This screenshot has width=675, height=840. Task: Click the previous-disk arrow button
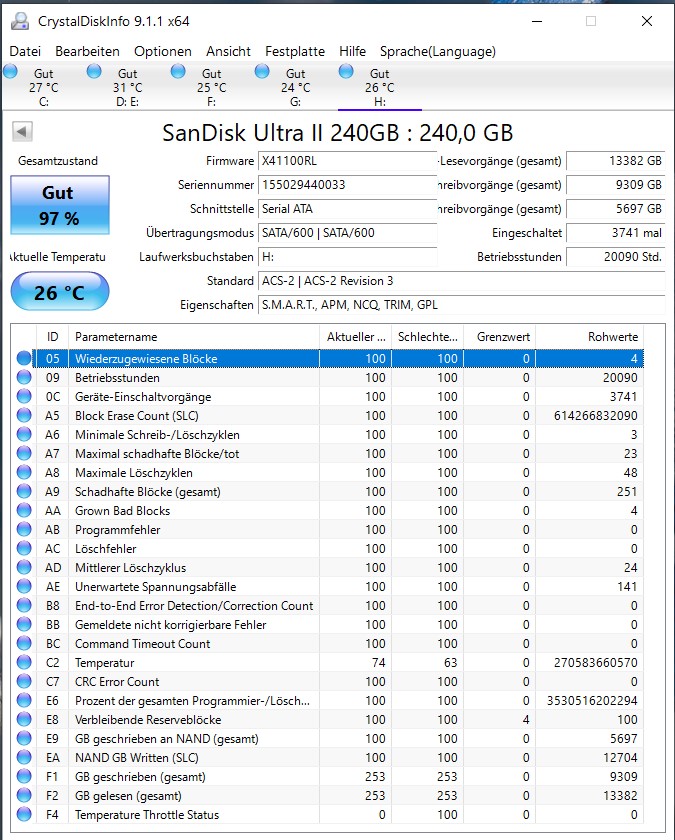pos(22,131)
